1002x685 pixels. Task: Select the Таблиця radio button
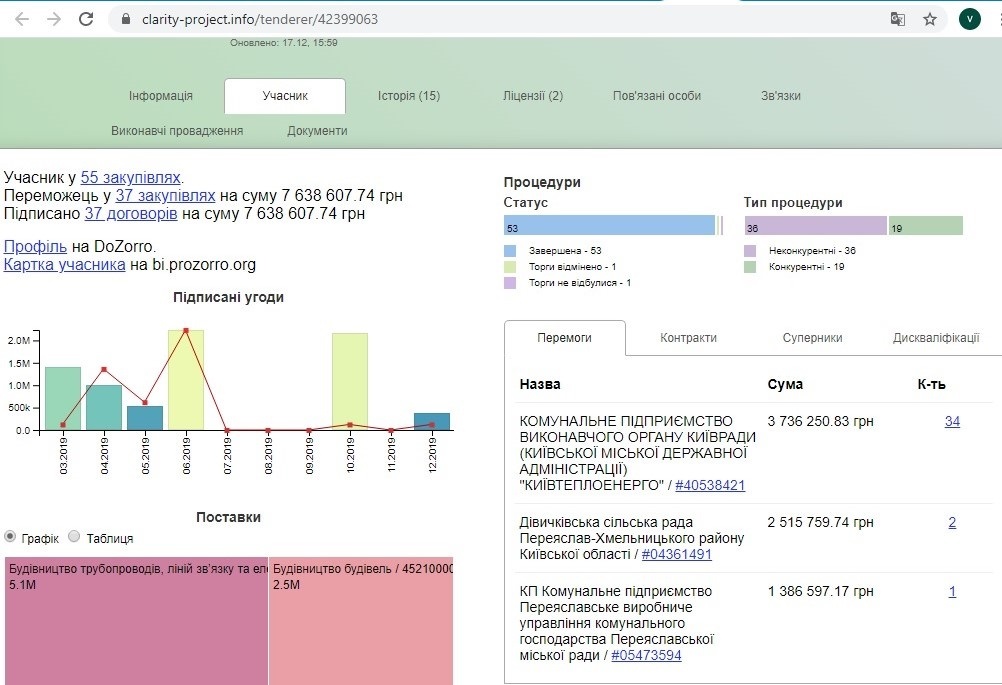[x=74, y=537]
